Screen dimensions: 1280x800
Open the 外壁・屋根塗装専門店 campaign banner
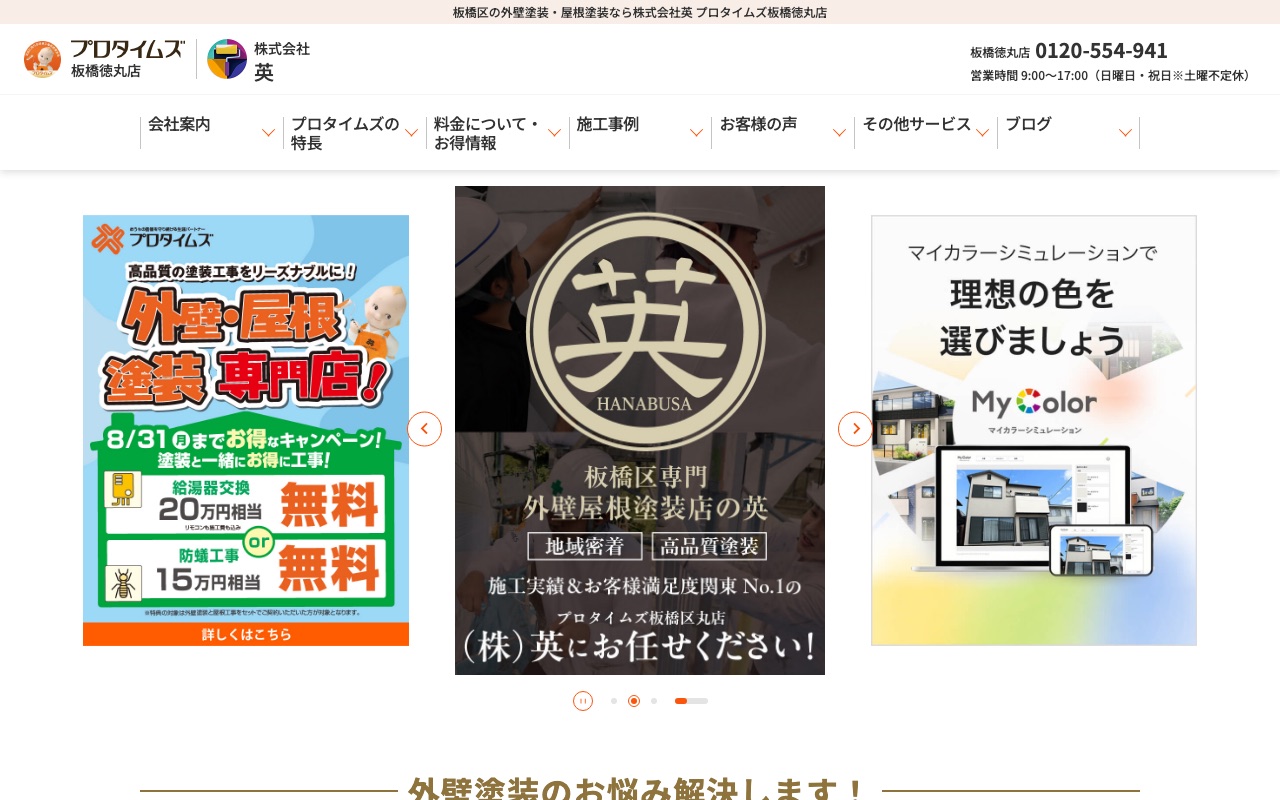[x=246, y=430]
